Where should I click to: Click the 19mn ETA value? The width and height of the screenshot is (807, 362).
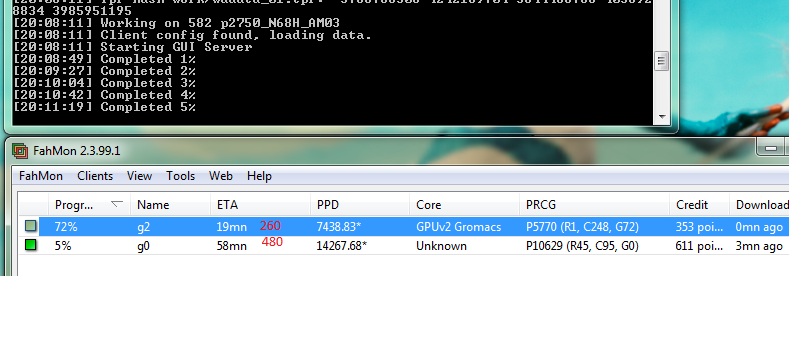tap(232, 227)
